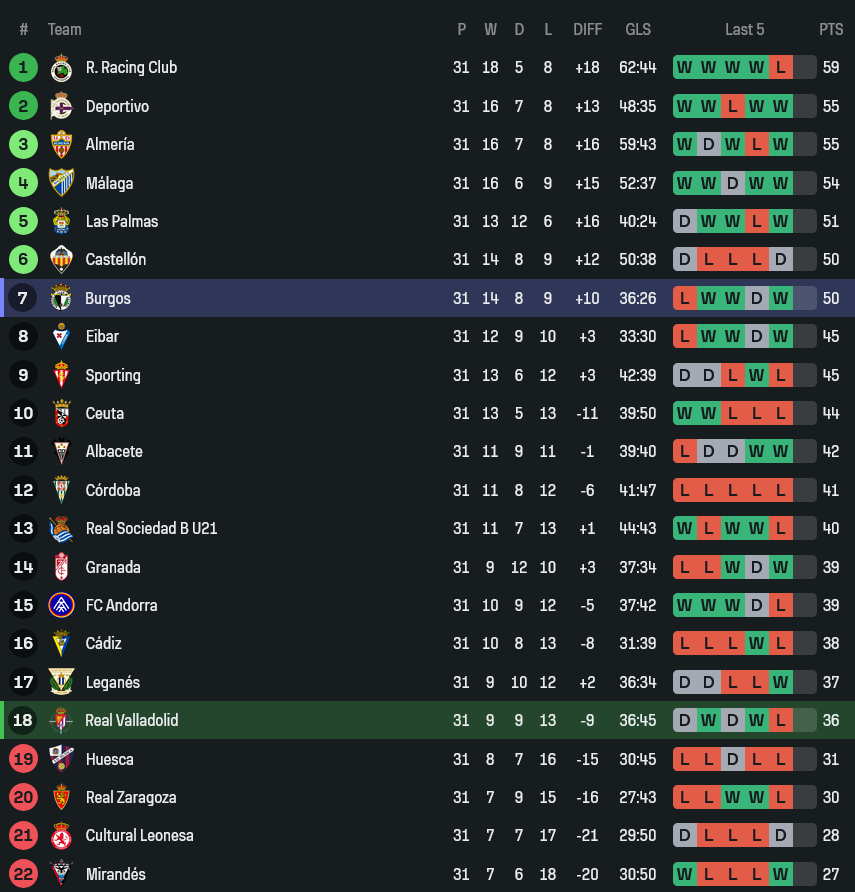855x892 pixels.
Task: Open the Cultural Leonesa team link
Action: (x=139, y=835)
